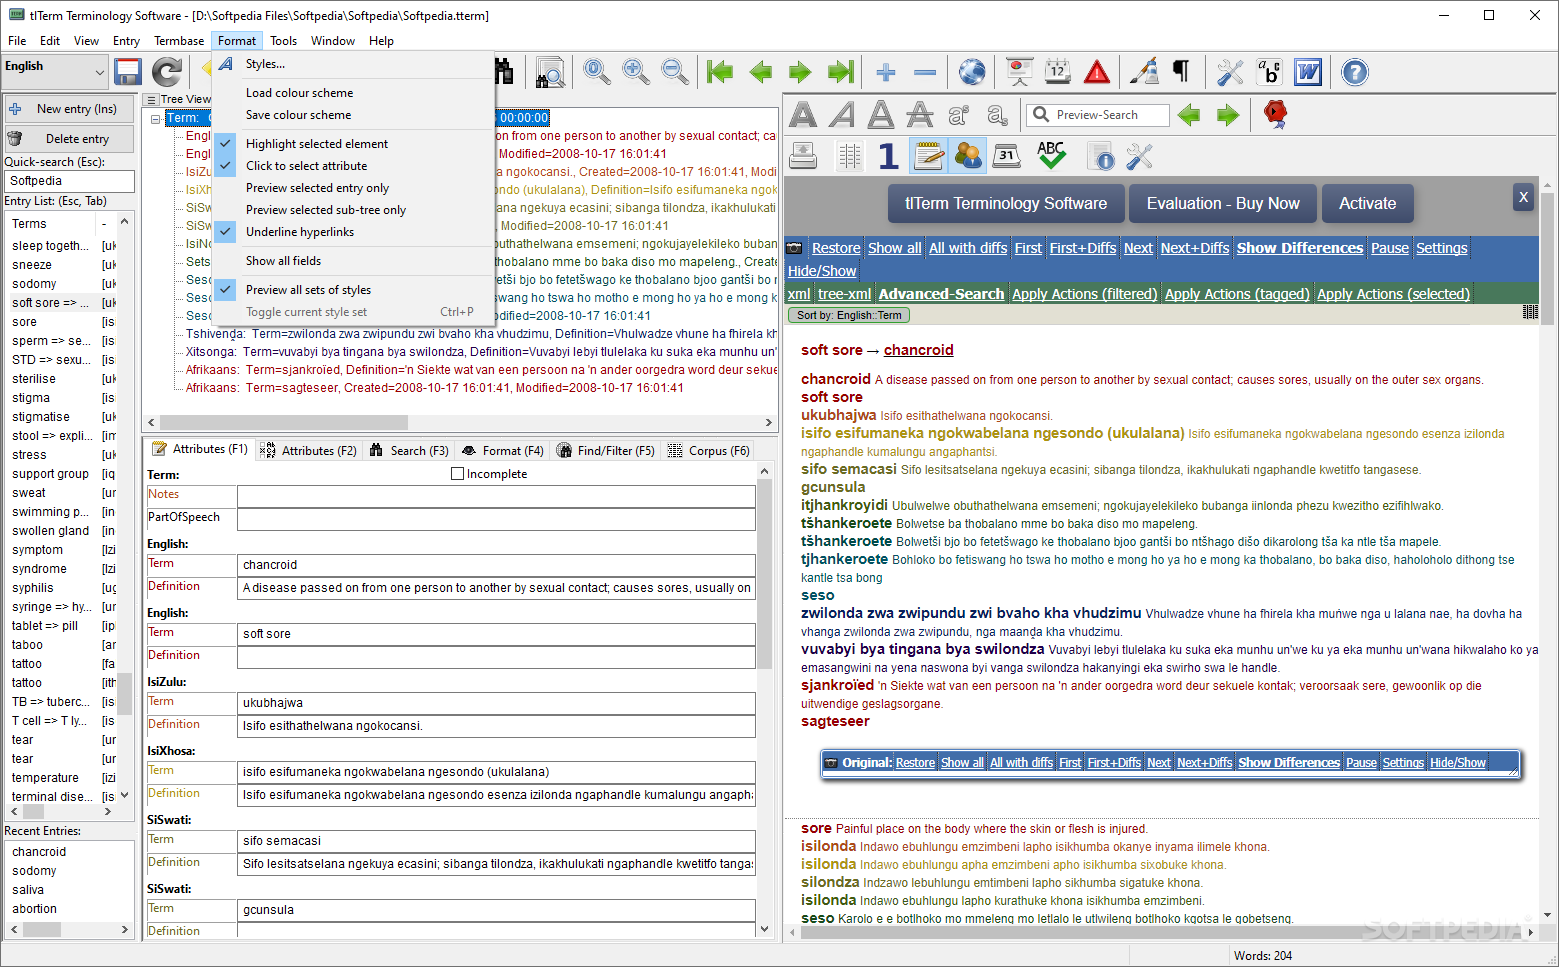Click the Sort by English Term label

(x=849, y=315)
